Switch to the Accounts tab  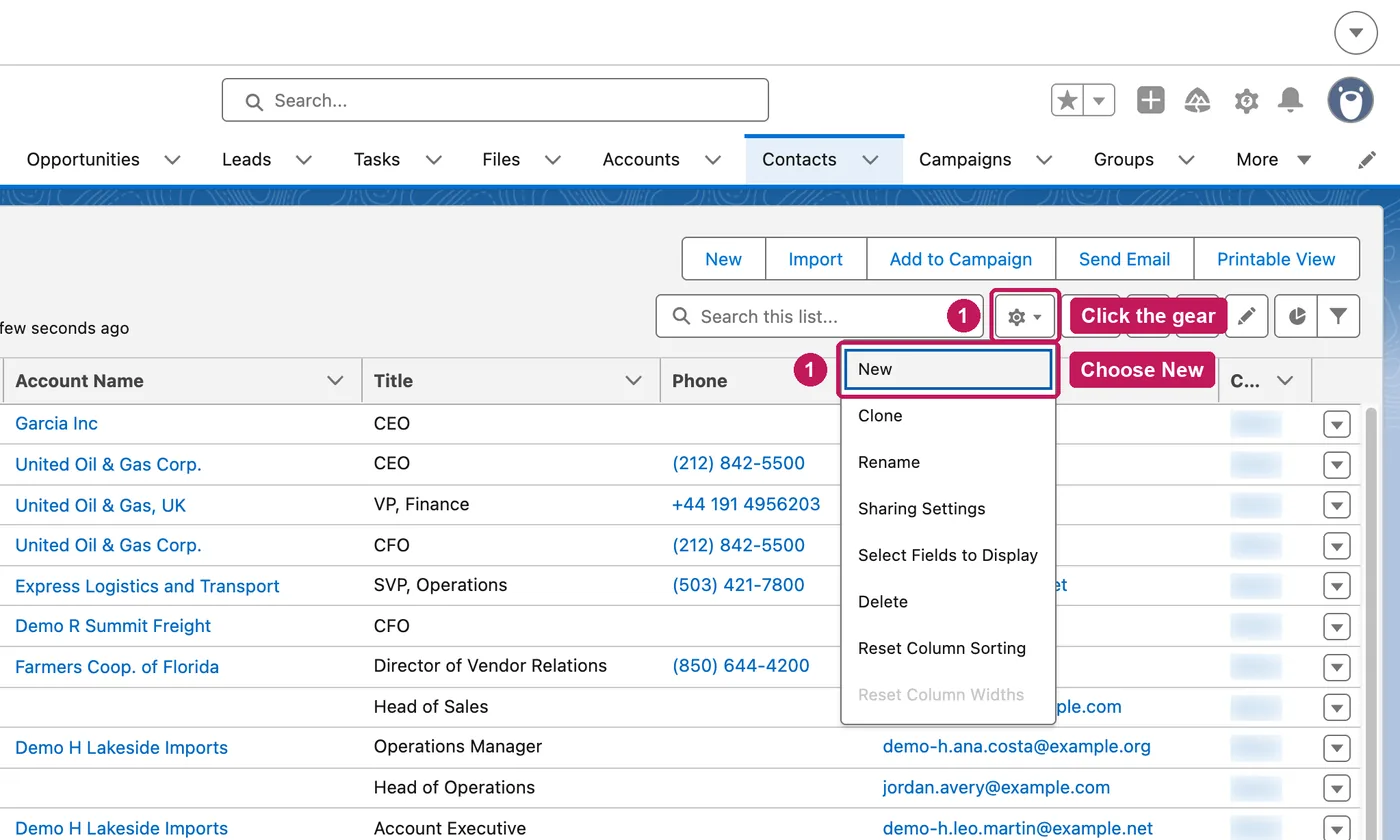tap(641, 160)
